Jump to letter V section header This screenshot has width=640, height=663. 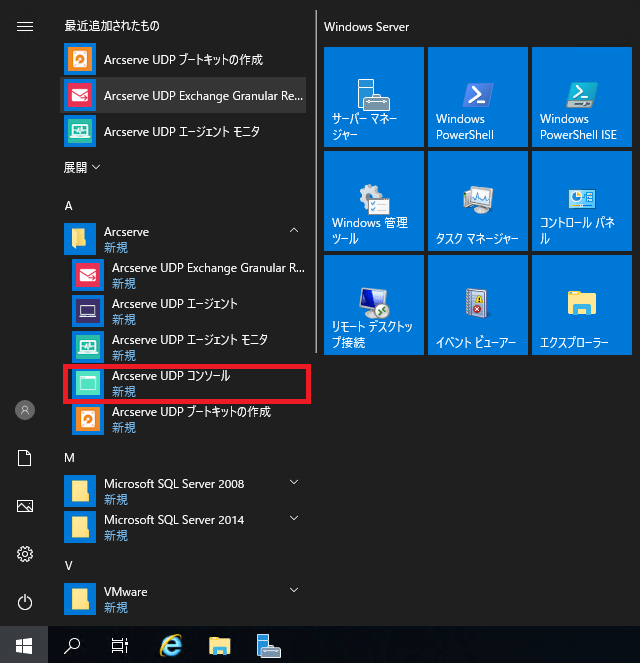coord(68,566)
